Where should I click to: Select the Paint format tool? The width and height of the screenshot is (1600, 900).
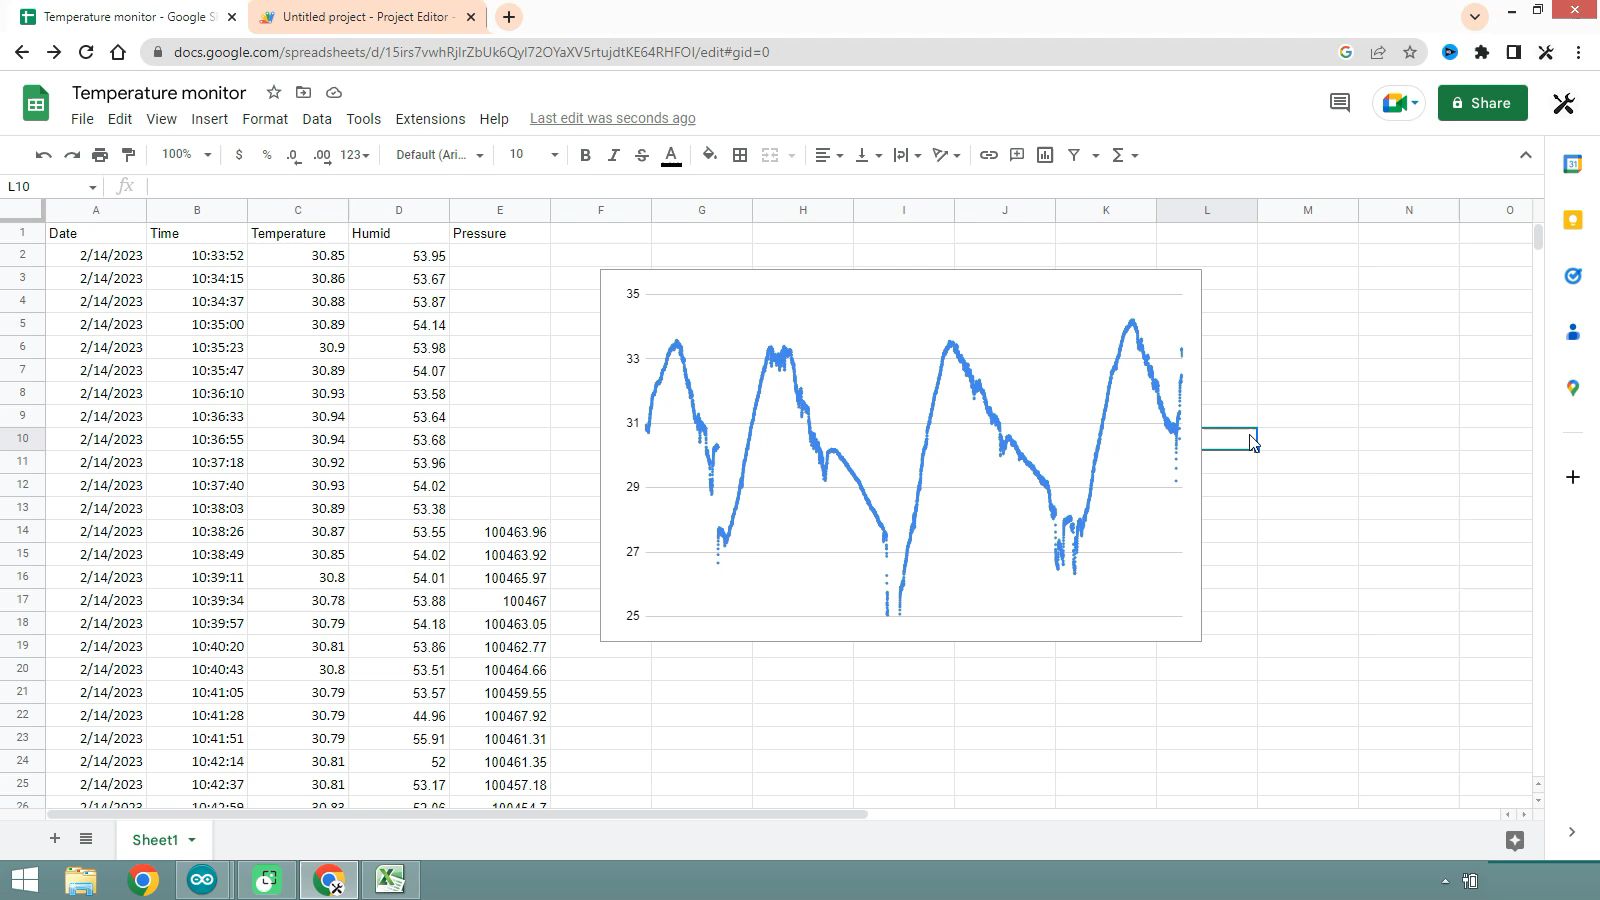click(128, 155)
